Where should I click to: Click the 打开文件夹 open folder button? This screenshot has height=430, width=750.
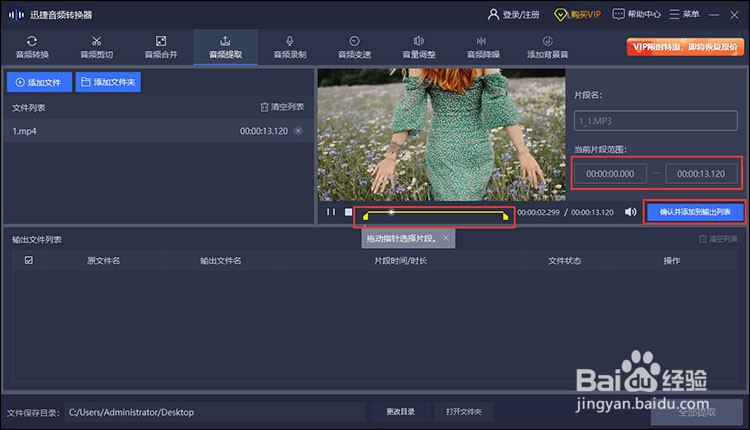tap(463, 412)
